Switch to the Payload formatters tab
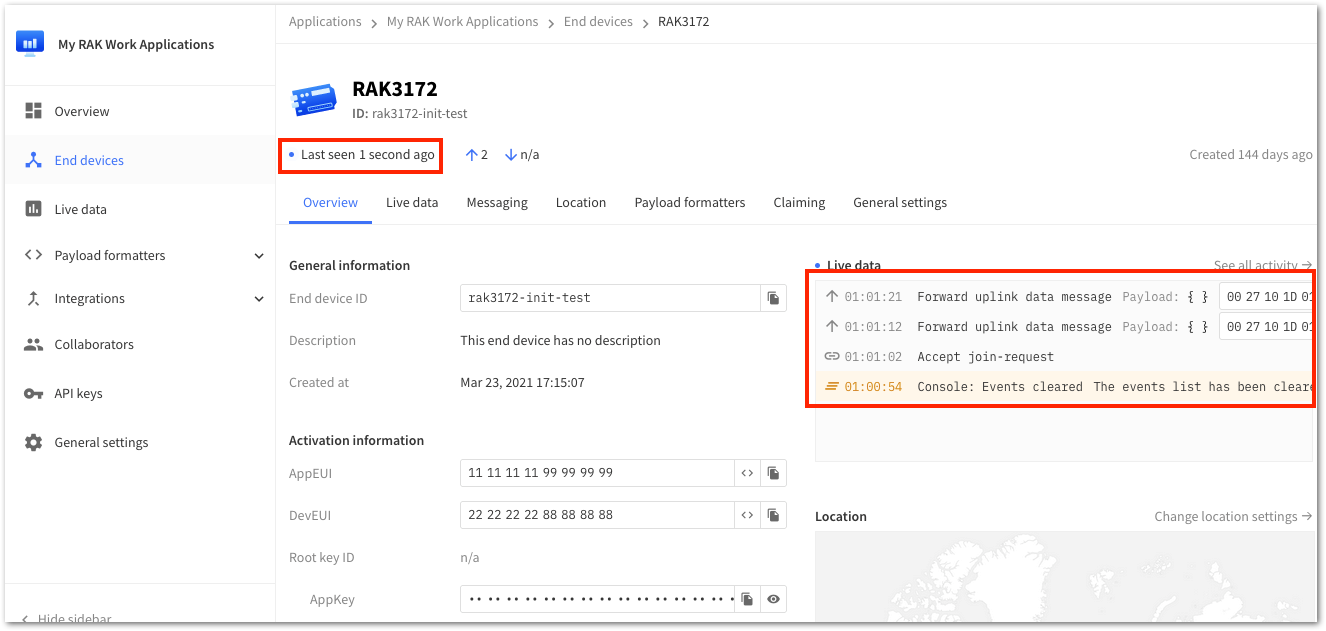 [x=690, y=202]
